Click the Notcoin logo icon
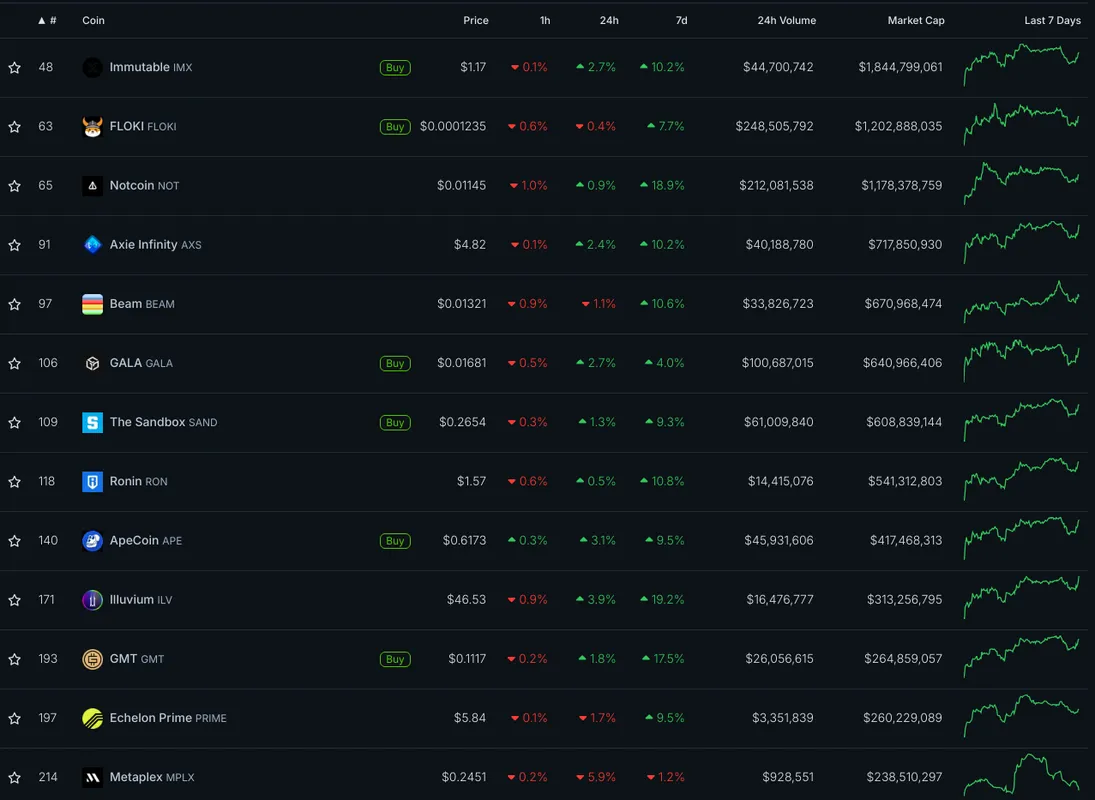1095x800 pixels. [x=92, y=186]
